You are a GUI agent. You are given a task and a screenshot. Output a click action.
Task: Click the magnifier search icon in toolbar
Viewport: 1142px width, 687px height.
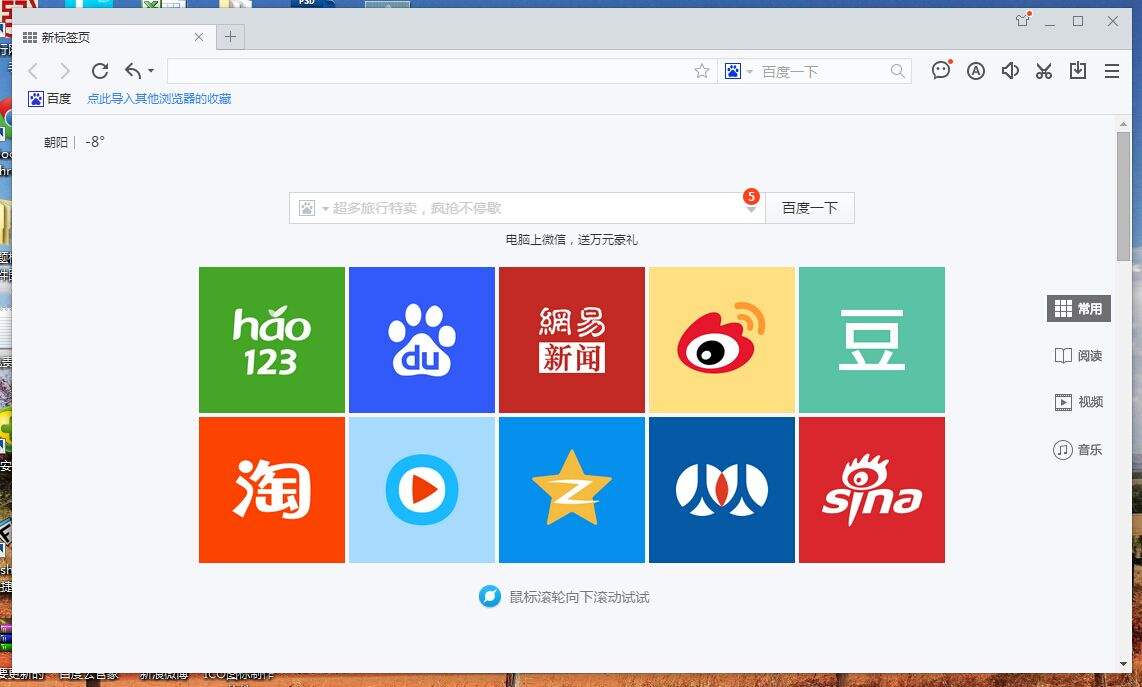coord(897,71)
